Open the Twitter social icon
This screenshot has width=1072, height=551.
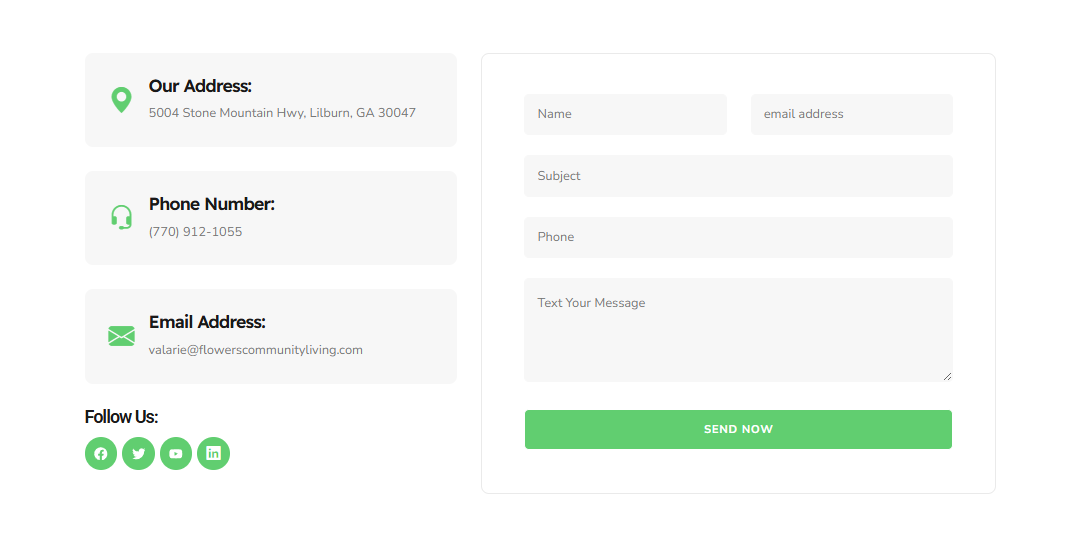139,453
